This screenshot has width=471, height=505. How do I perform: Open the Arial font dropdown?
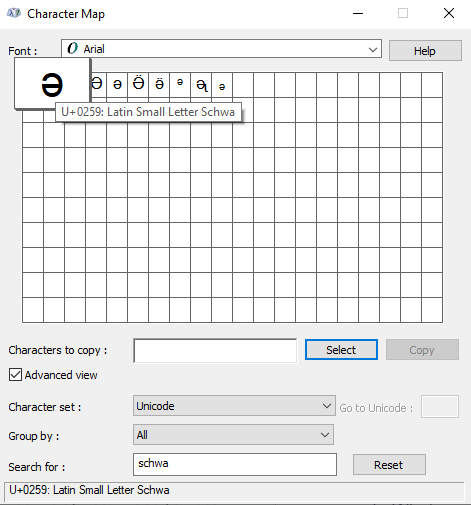(x=221, y=49)
